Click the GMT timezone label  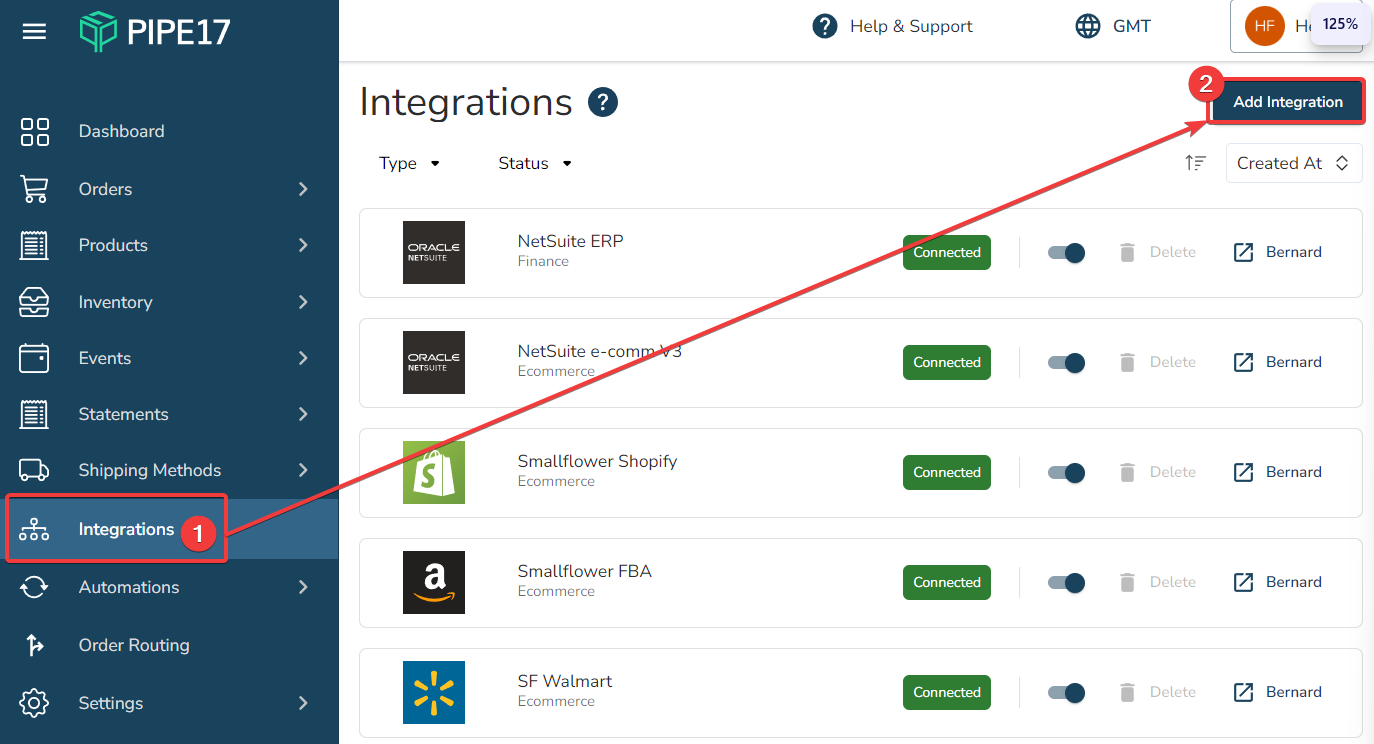click(1132, 26)
